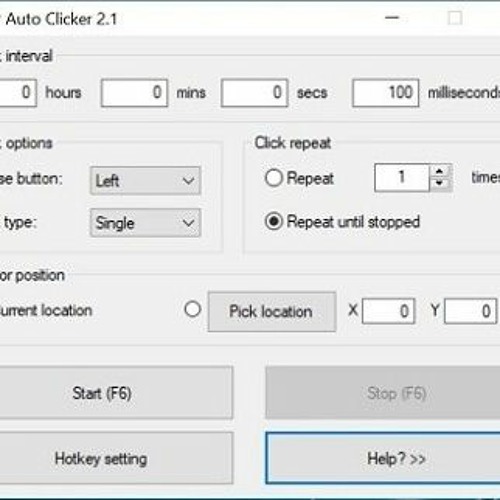The image size is (500, 500).
Task: Click the Help? >> button
Action: 383,458
